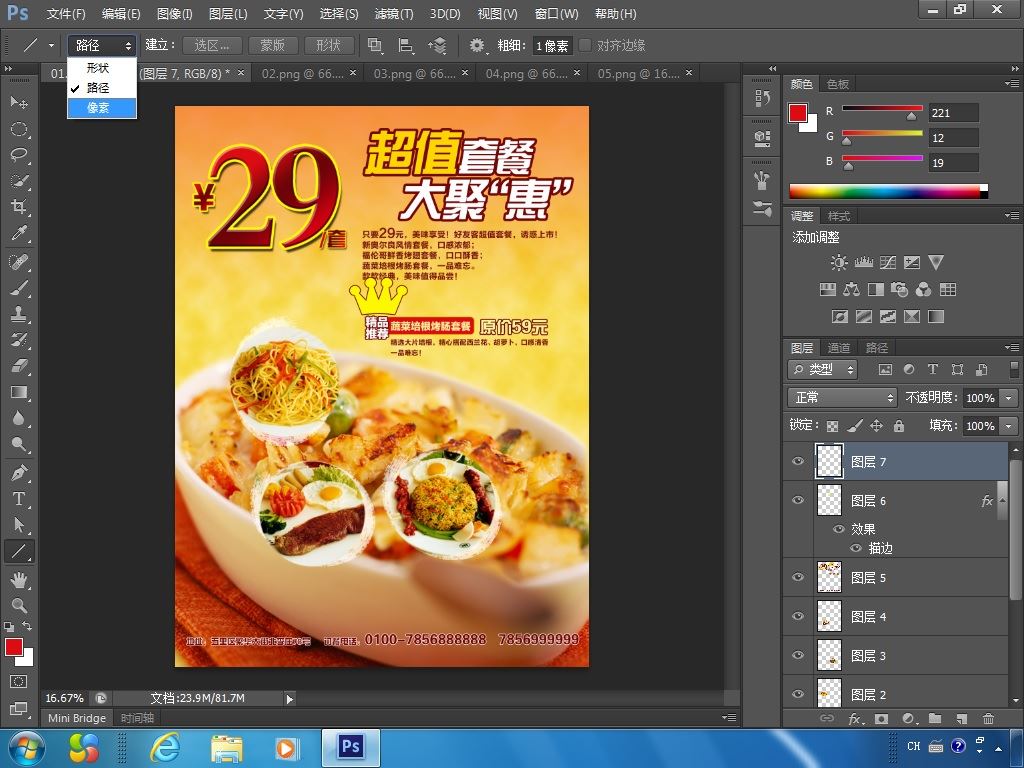
Task: Select the Path Selection tool
Action: [19, 525]
